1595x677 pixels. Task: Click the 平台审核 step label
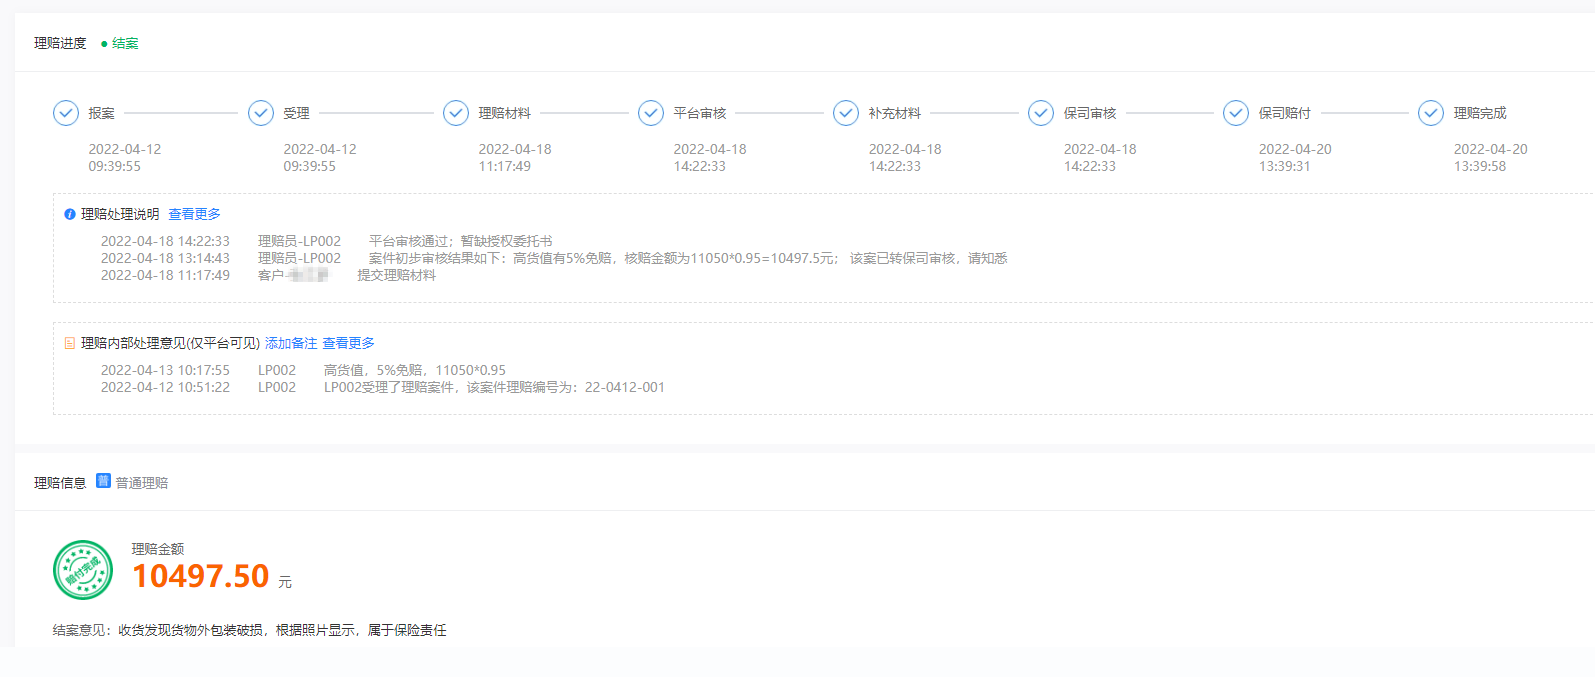699,113
